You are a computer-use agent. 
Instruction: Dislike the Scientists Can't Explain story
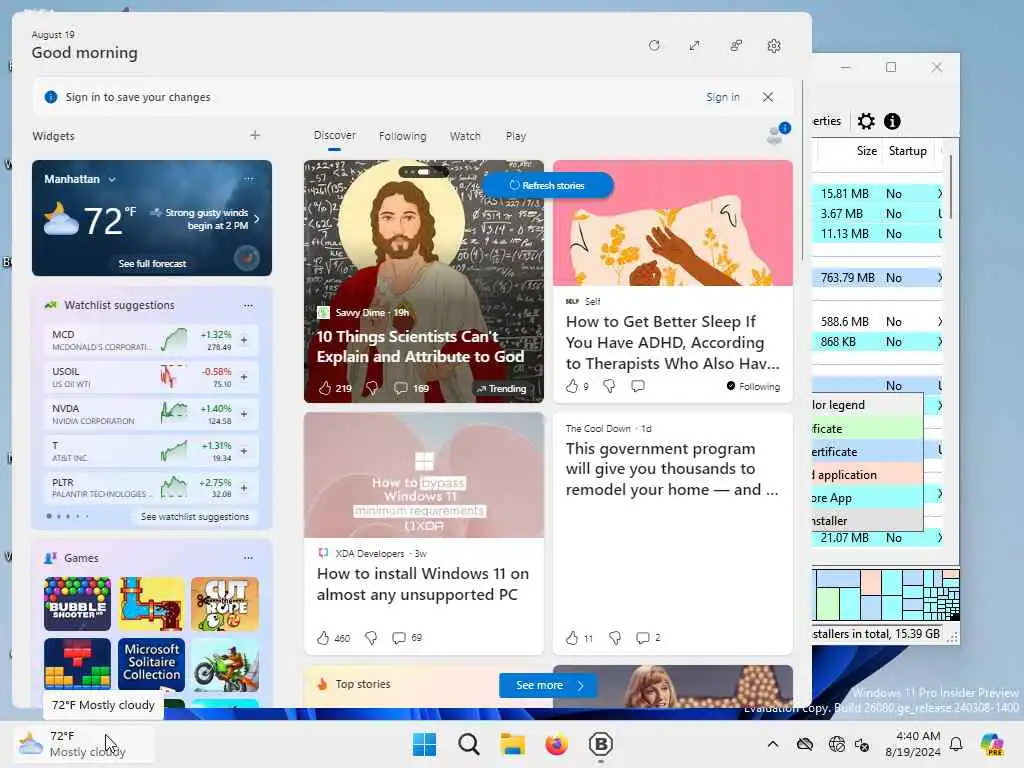tap(372, 388)
